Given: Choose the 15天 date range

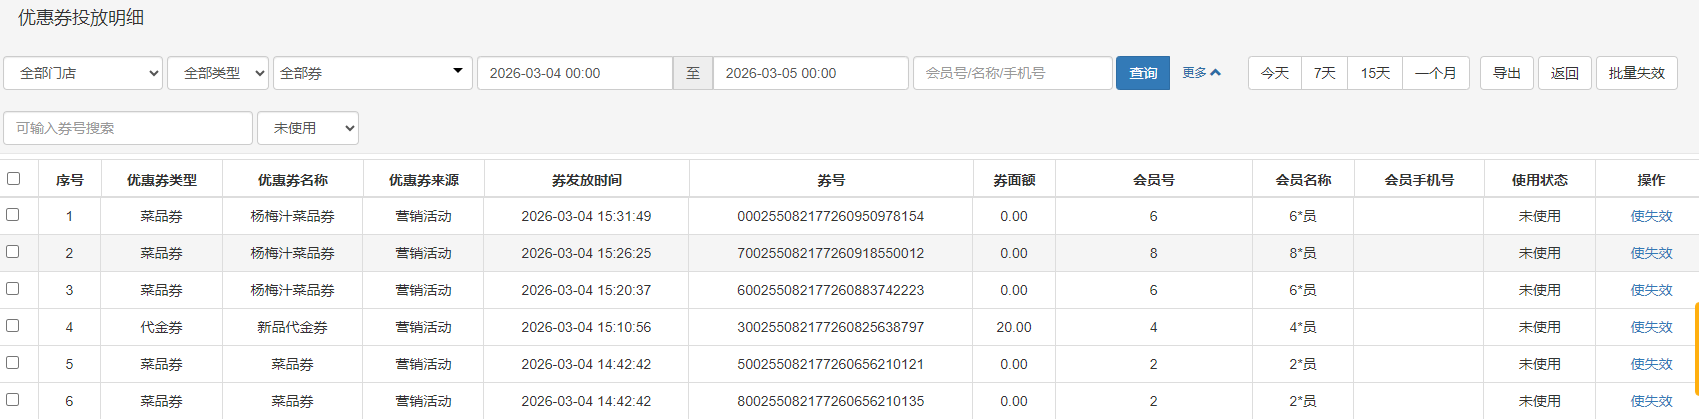Looking at the screenshot, I should [x=1375, y=73].
